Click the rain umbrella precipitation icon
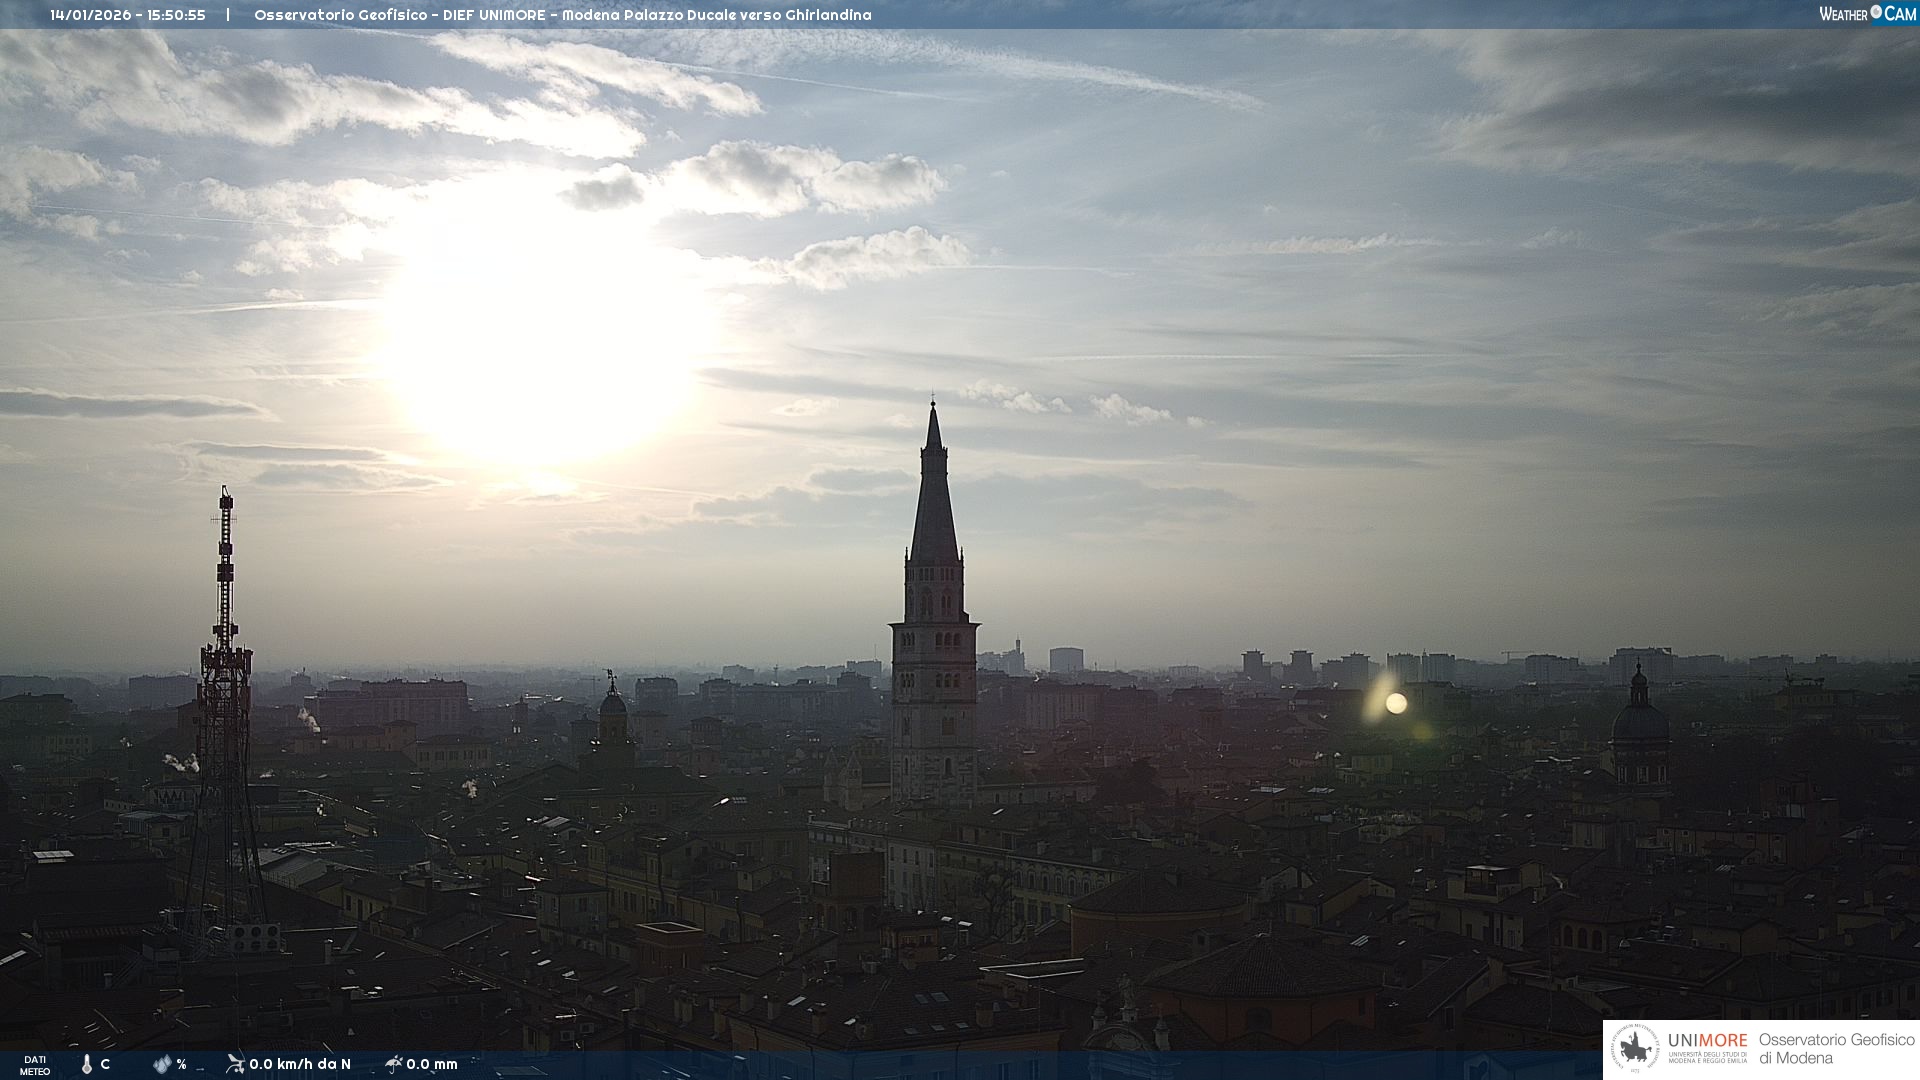Screen dimensions: 1920x1080 click(x=394, y=1064)
